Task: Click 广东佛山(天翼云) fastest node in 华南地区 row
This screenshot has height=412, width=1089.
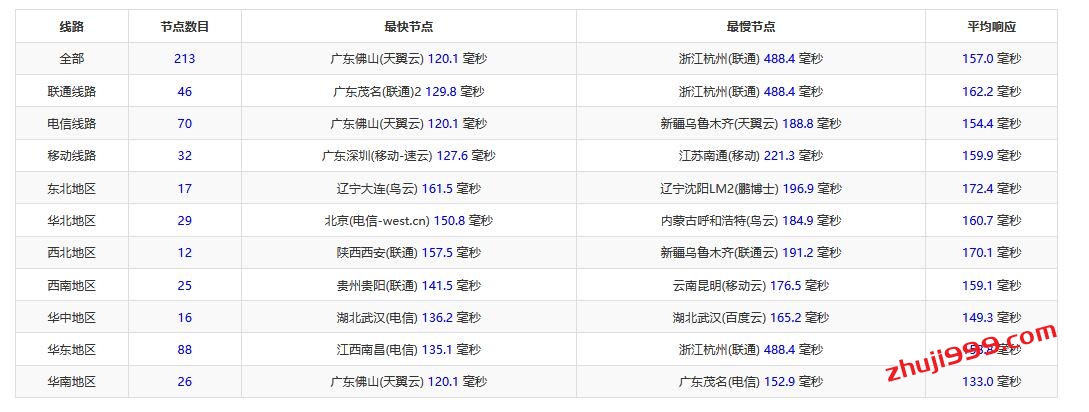Action: [408, 381]
